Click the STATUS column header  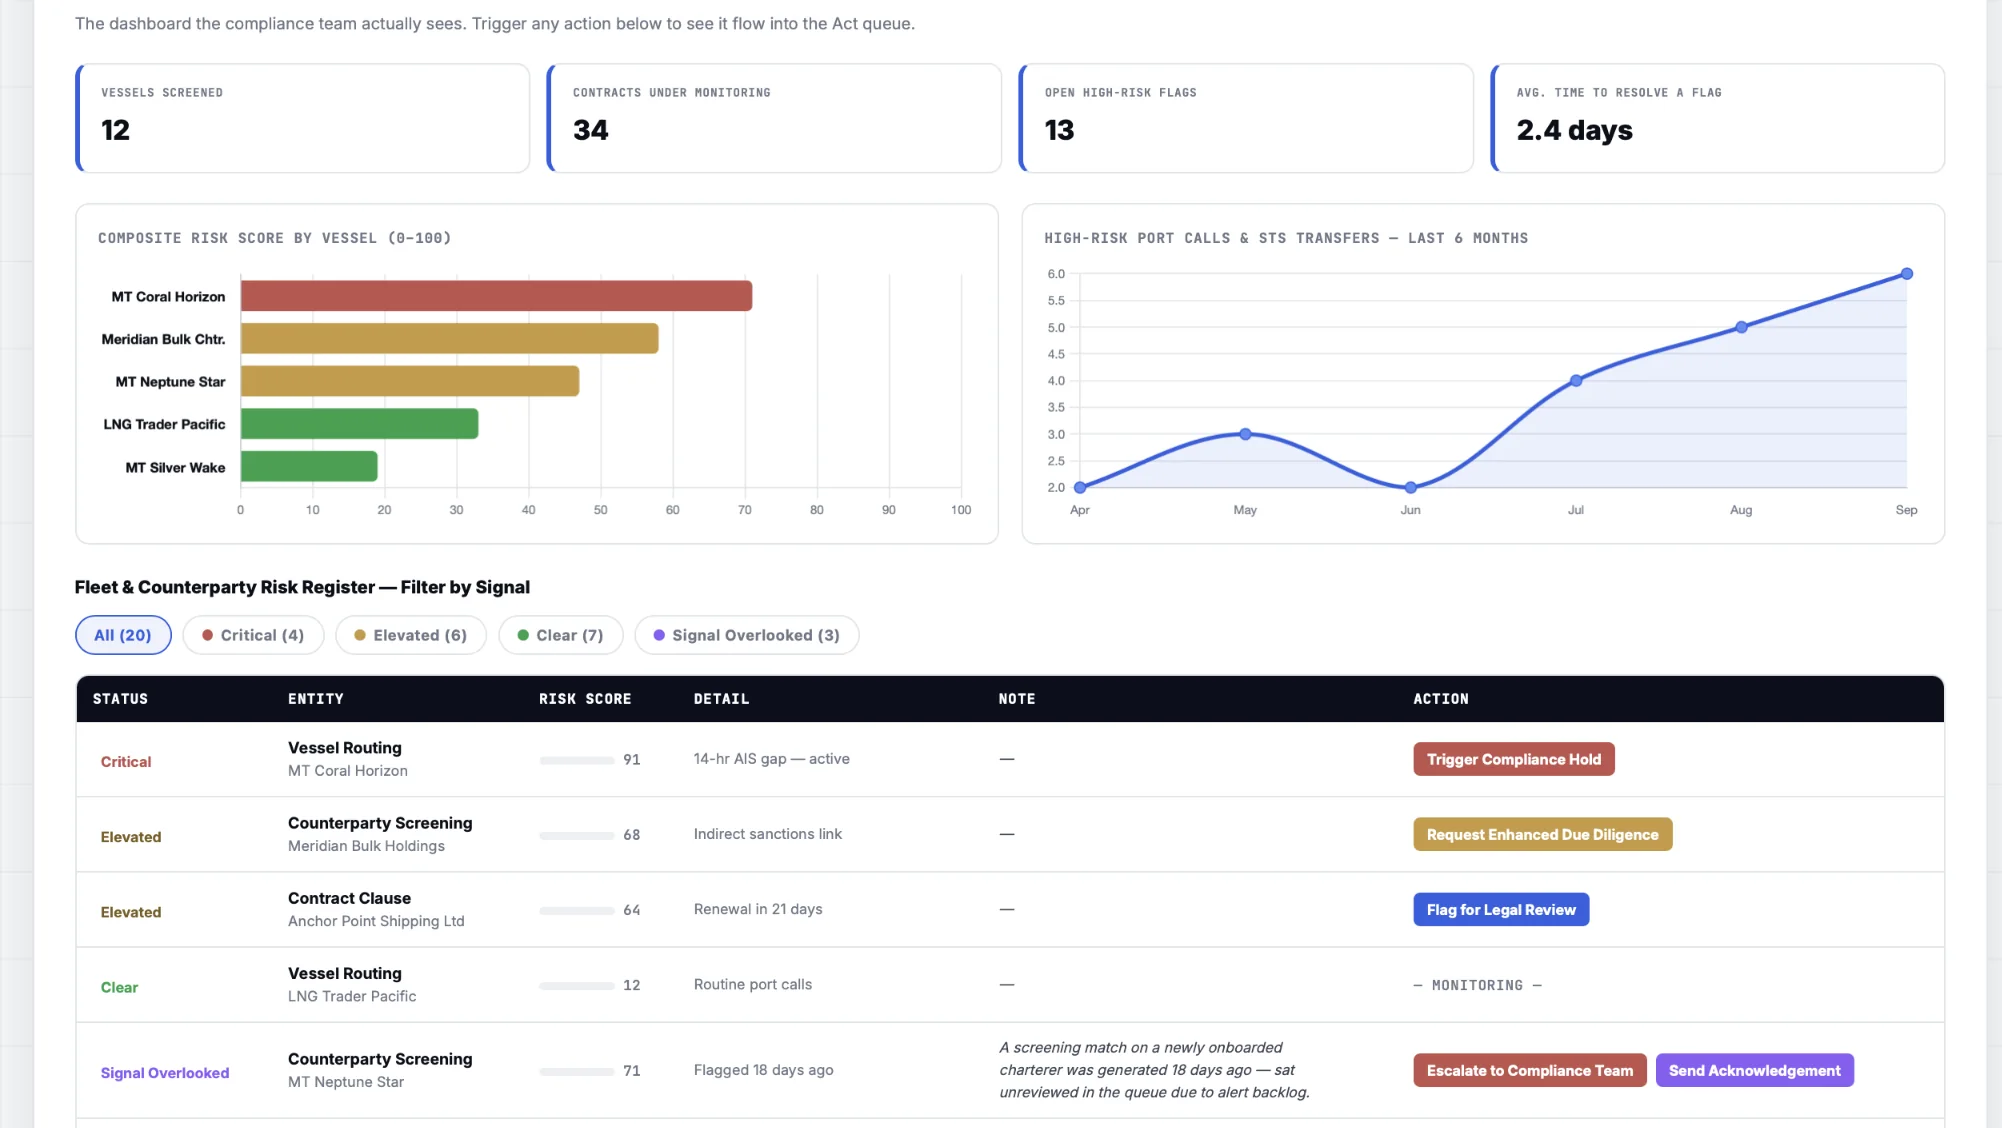[120, 699]
